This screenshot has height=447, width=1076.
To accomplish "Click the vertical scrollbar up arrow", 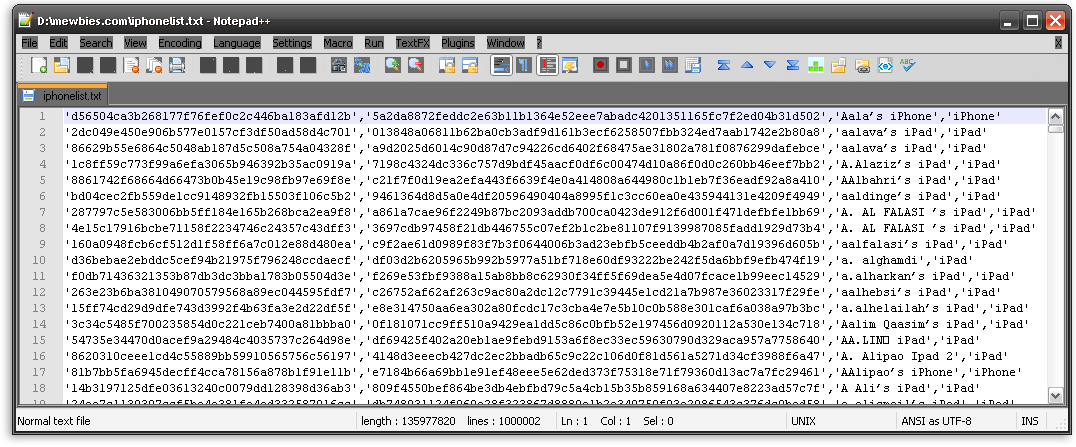I will click(1056, 116).
